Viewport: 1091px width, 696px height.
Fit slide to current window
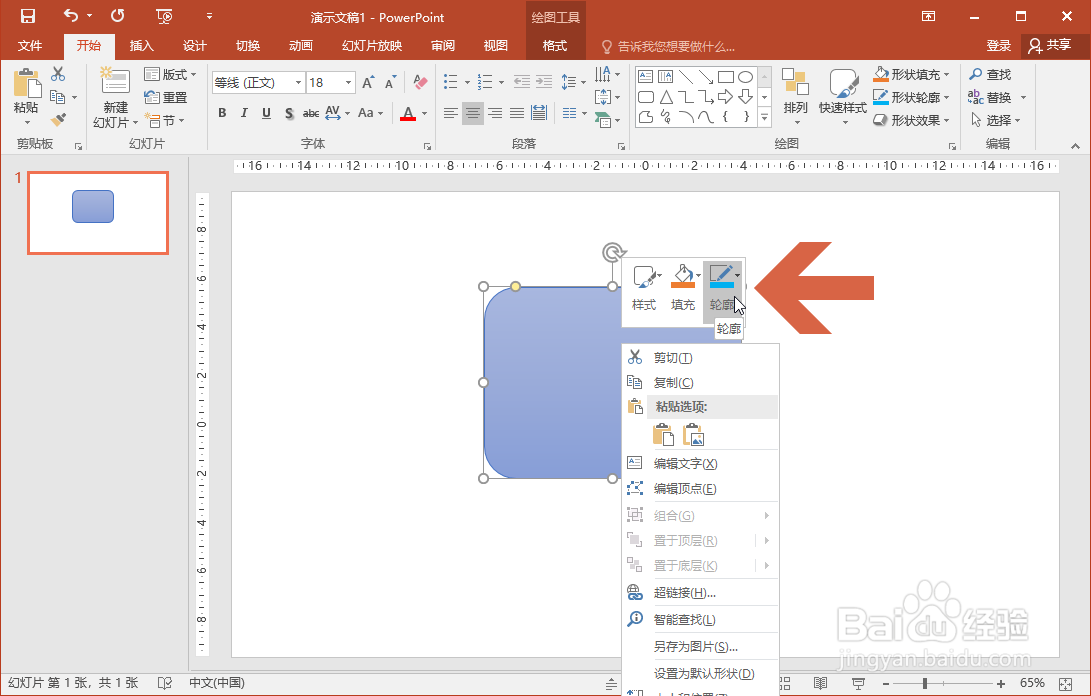click(x=1065, y=683)
